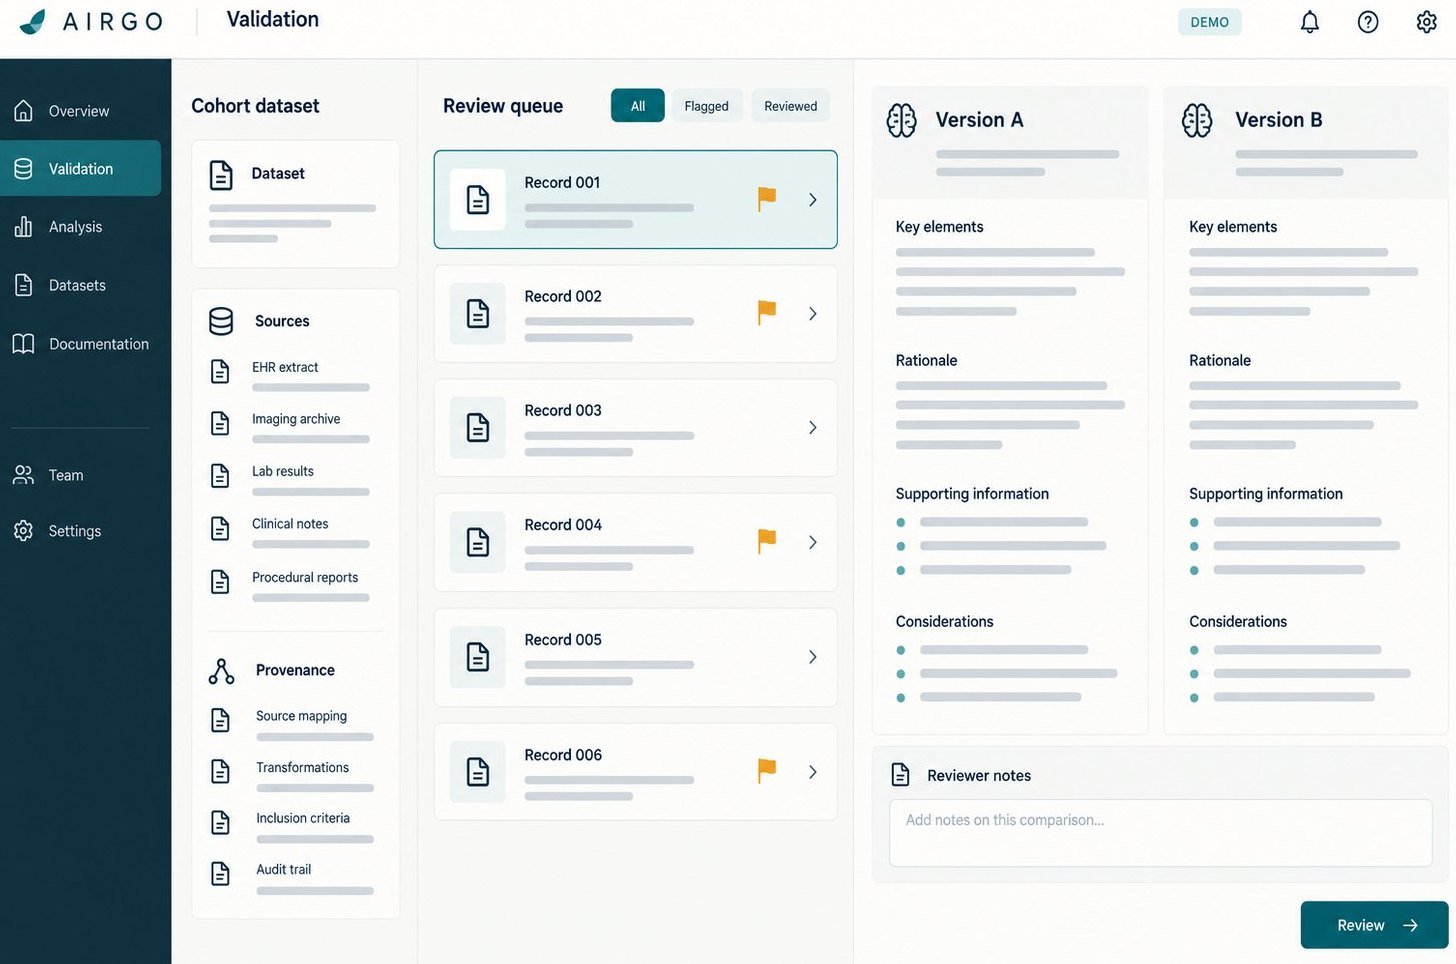
Task: Expand Record 005 with its chevron
Action: point(813,657)
